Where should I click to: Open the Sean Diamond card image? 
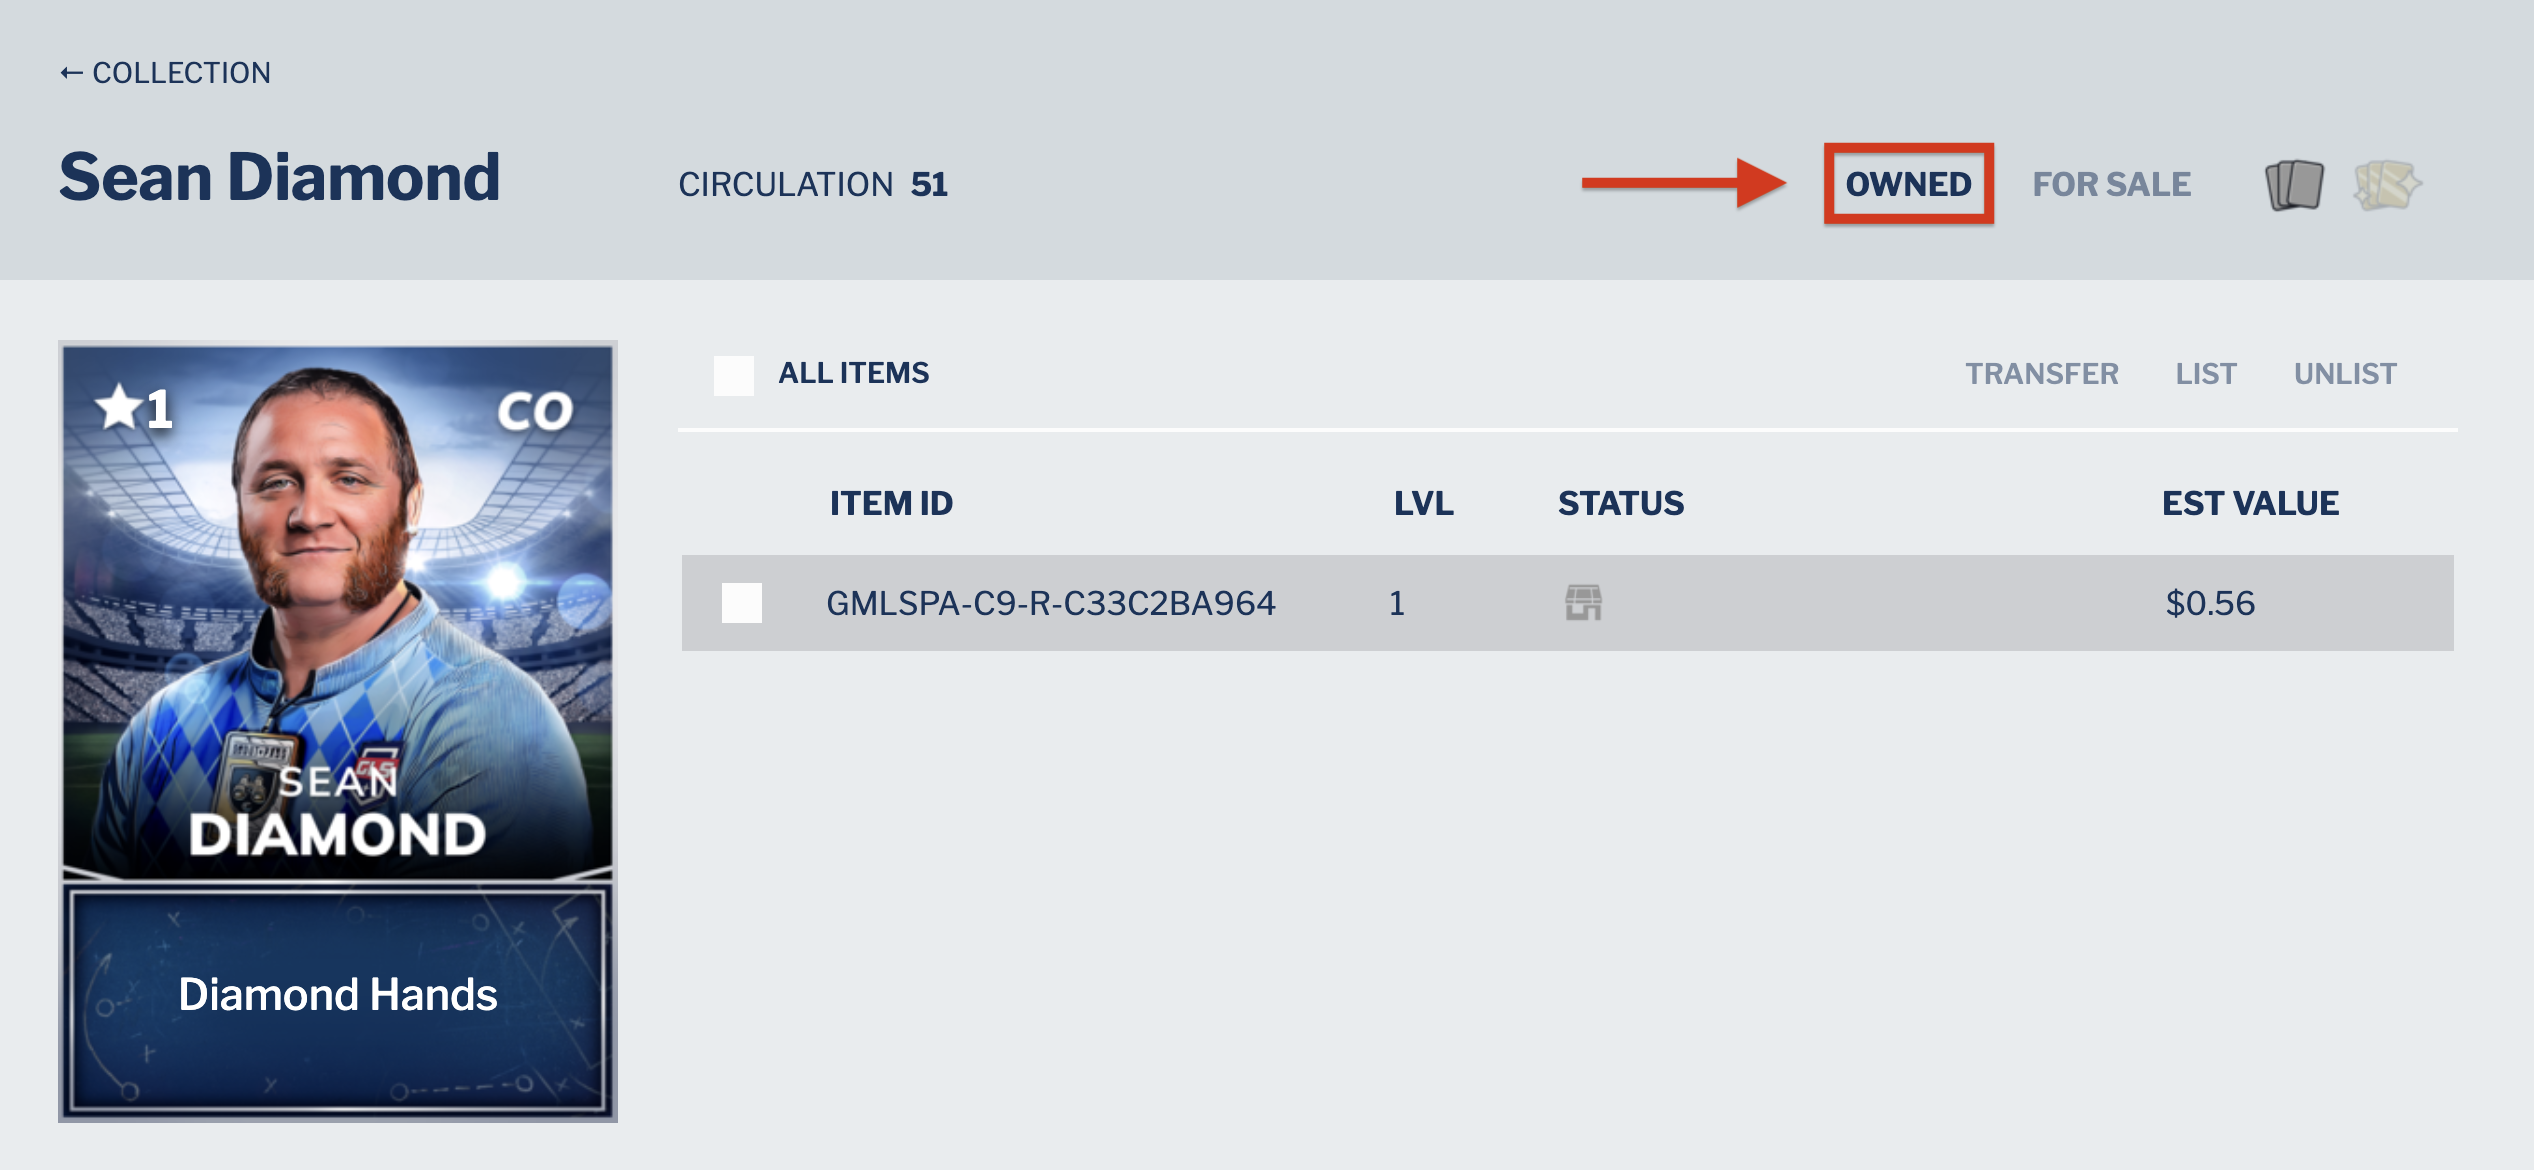pyautogui.click(x=338, y=610)
